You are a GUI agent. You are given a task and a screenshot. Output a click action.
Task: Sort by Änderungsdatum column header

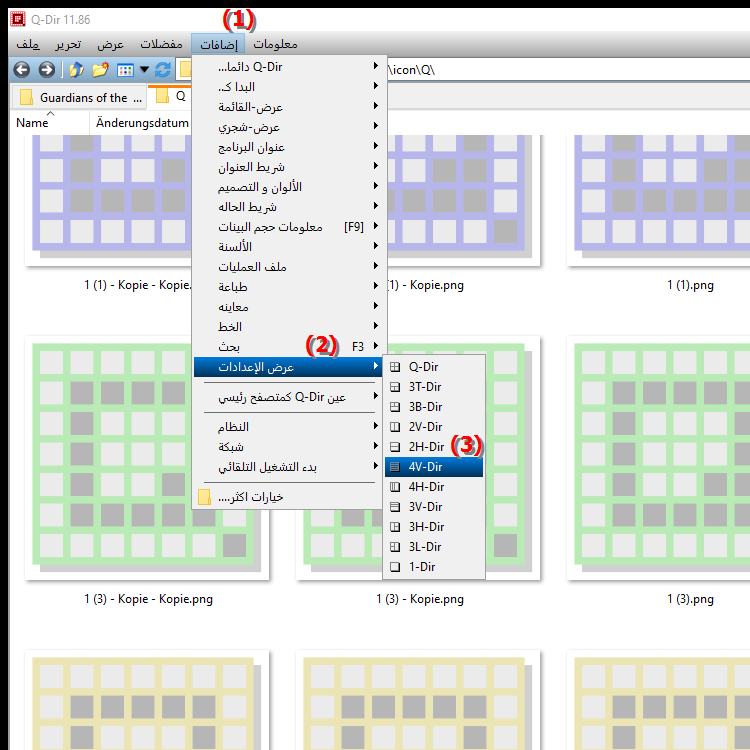pos(141,123)
